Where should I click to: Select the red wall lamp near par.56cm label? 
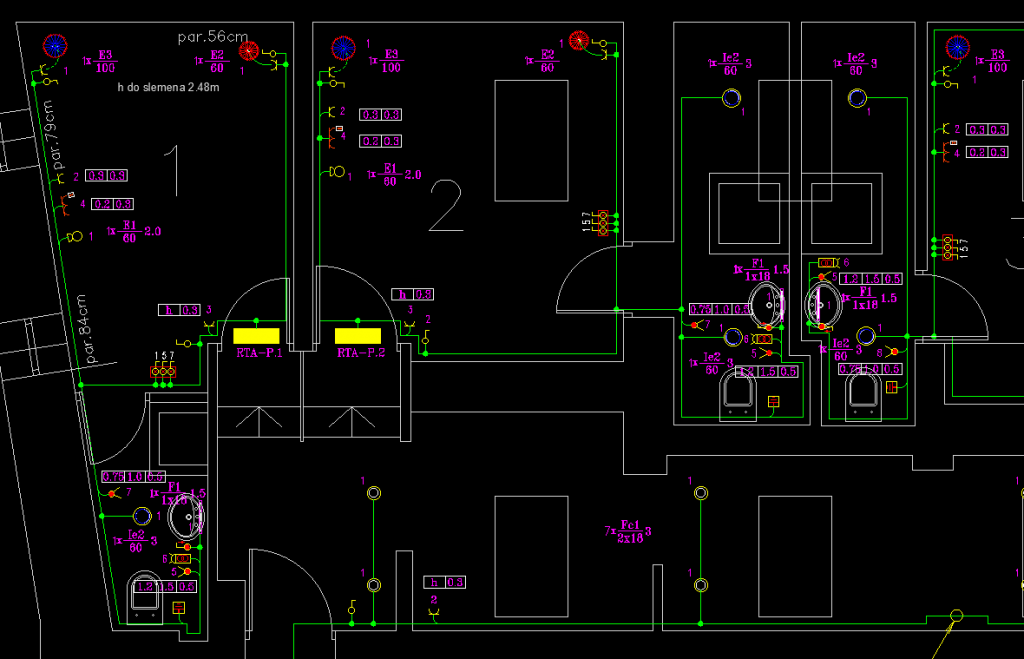click(248, 50)
